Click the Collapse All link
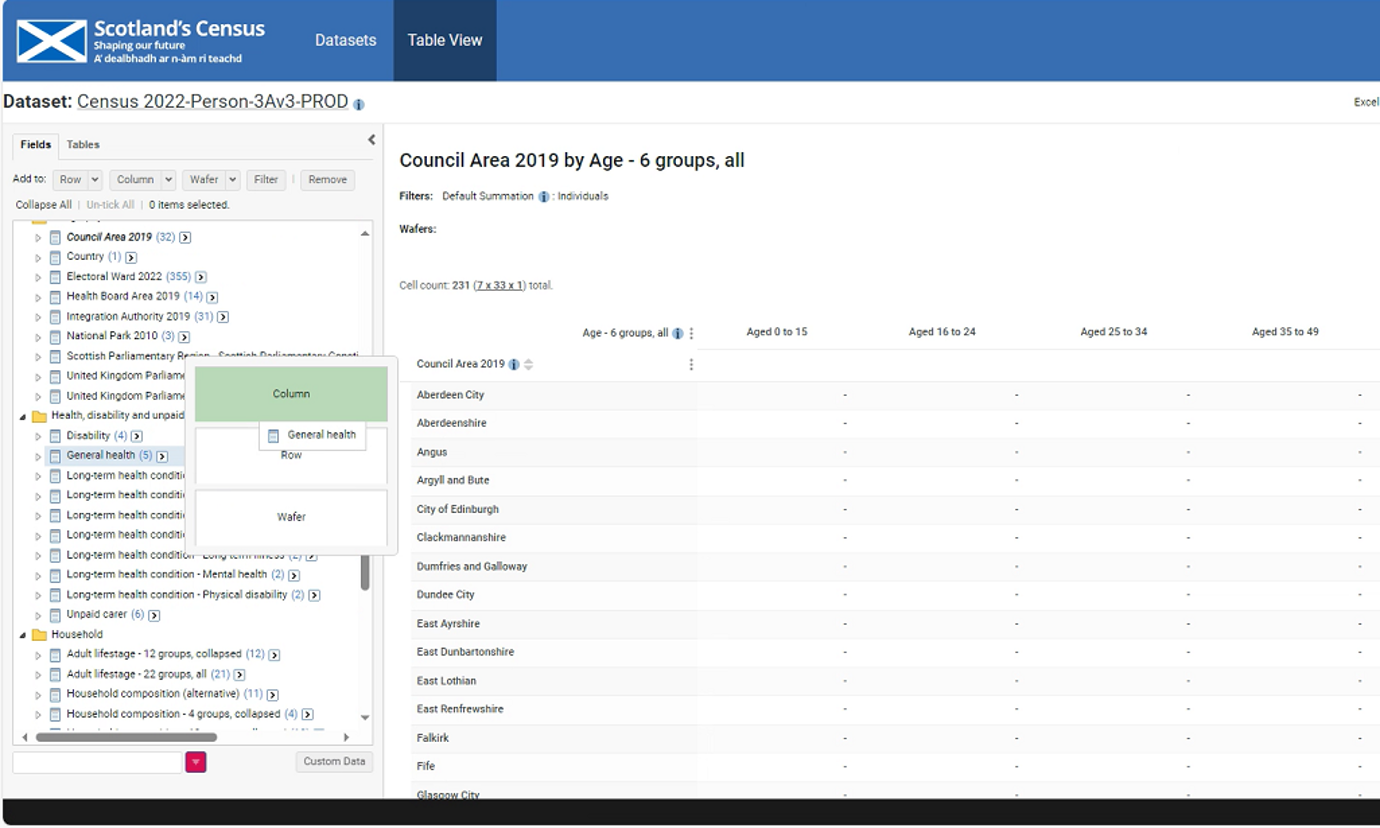The width and height of the screenshot is (1380, 828). 43,205
